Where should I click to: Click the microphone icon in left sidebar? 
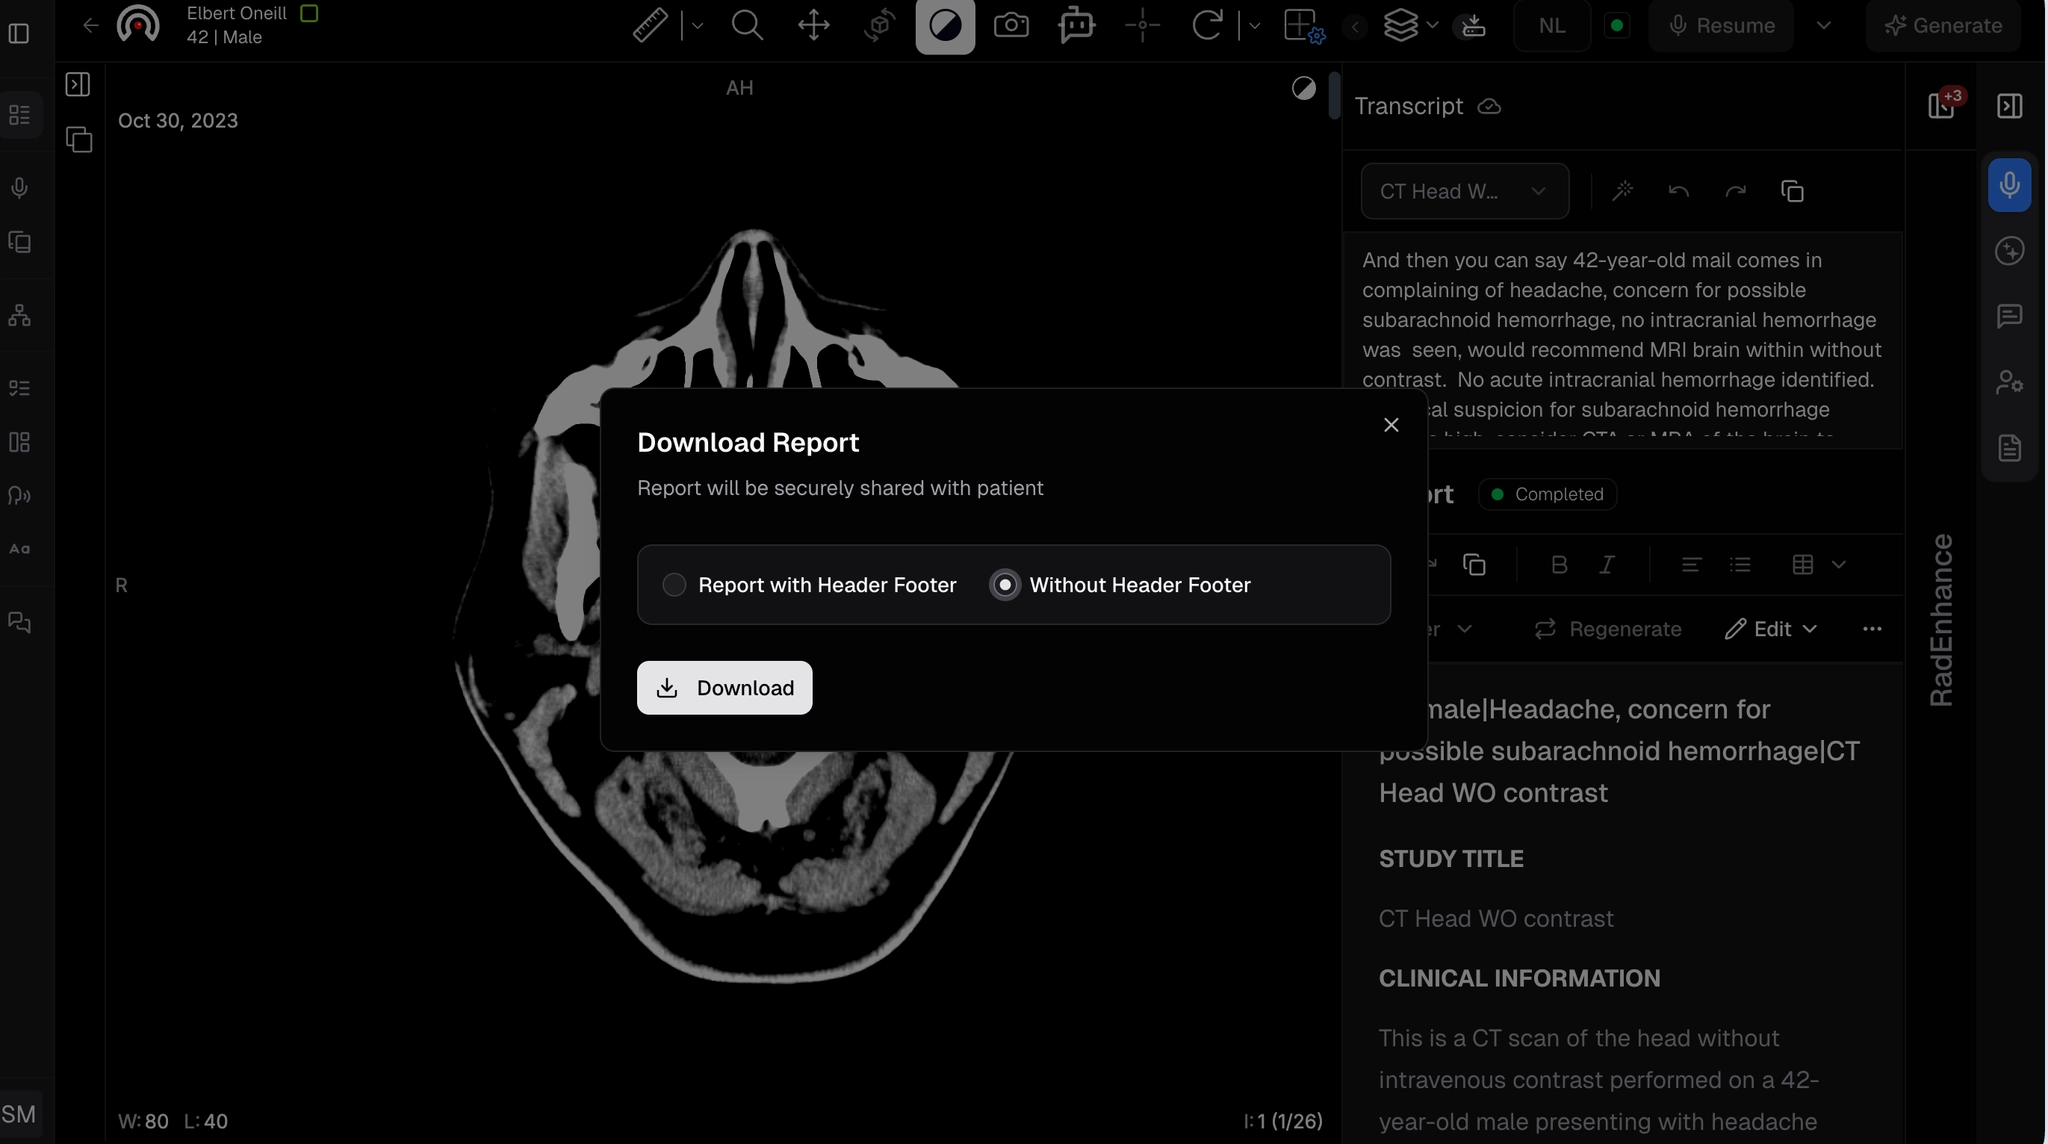coord(20,188)
